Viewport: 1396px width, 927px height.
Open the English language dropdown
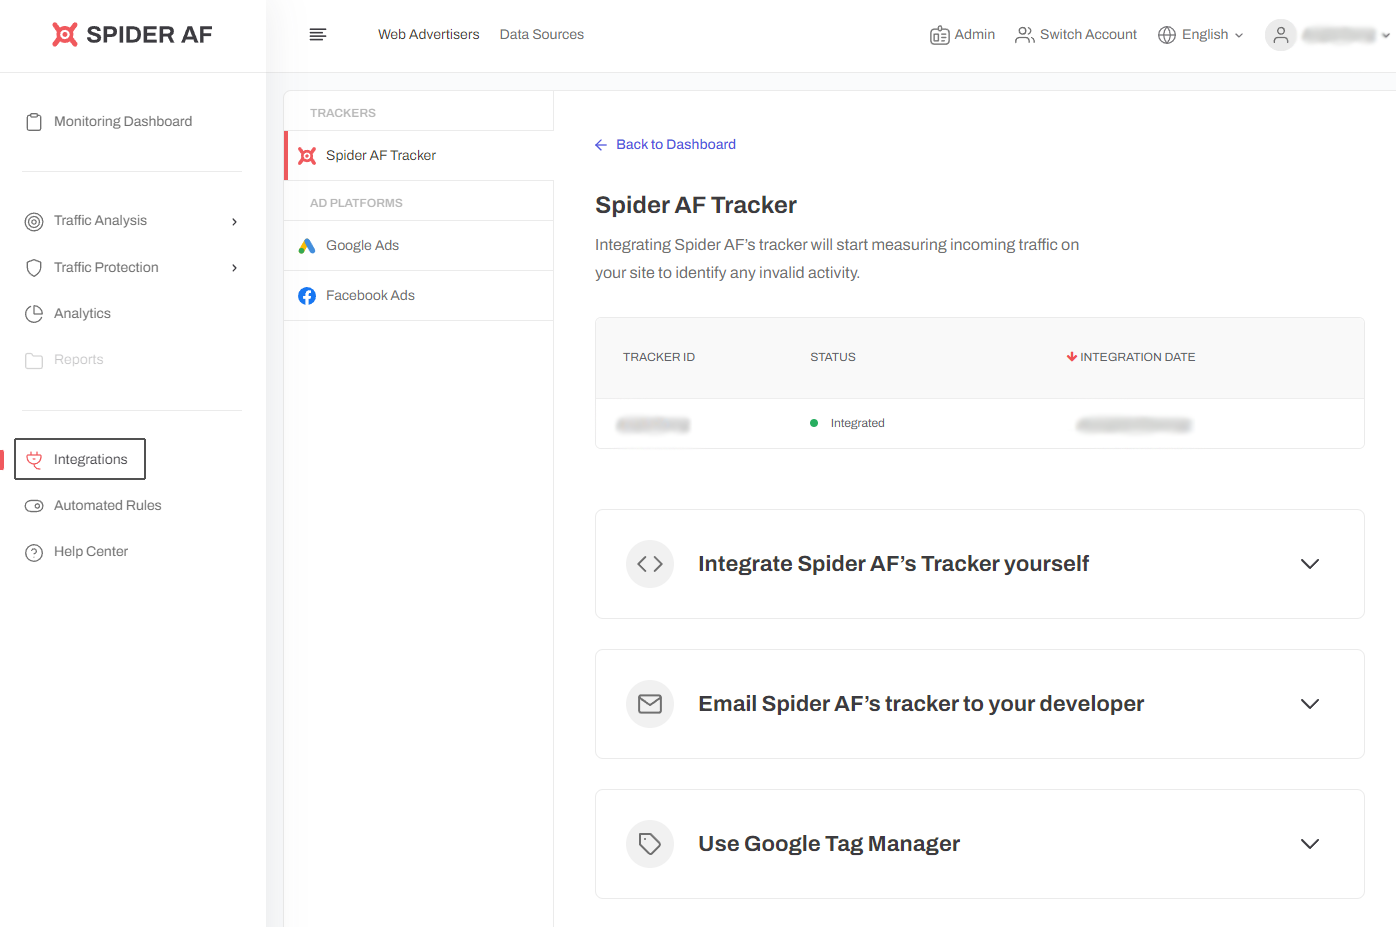1201,35
